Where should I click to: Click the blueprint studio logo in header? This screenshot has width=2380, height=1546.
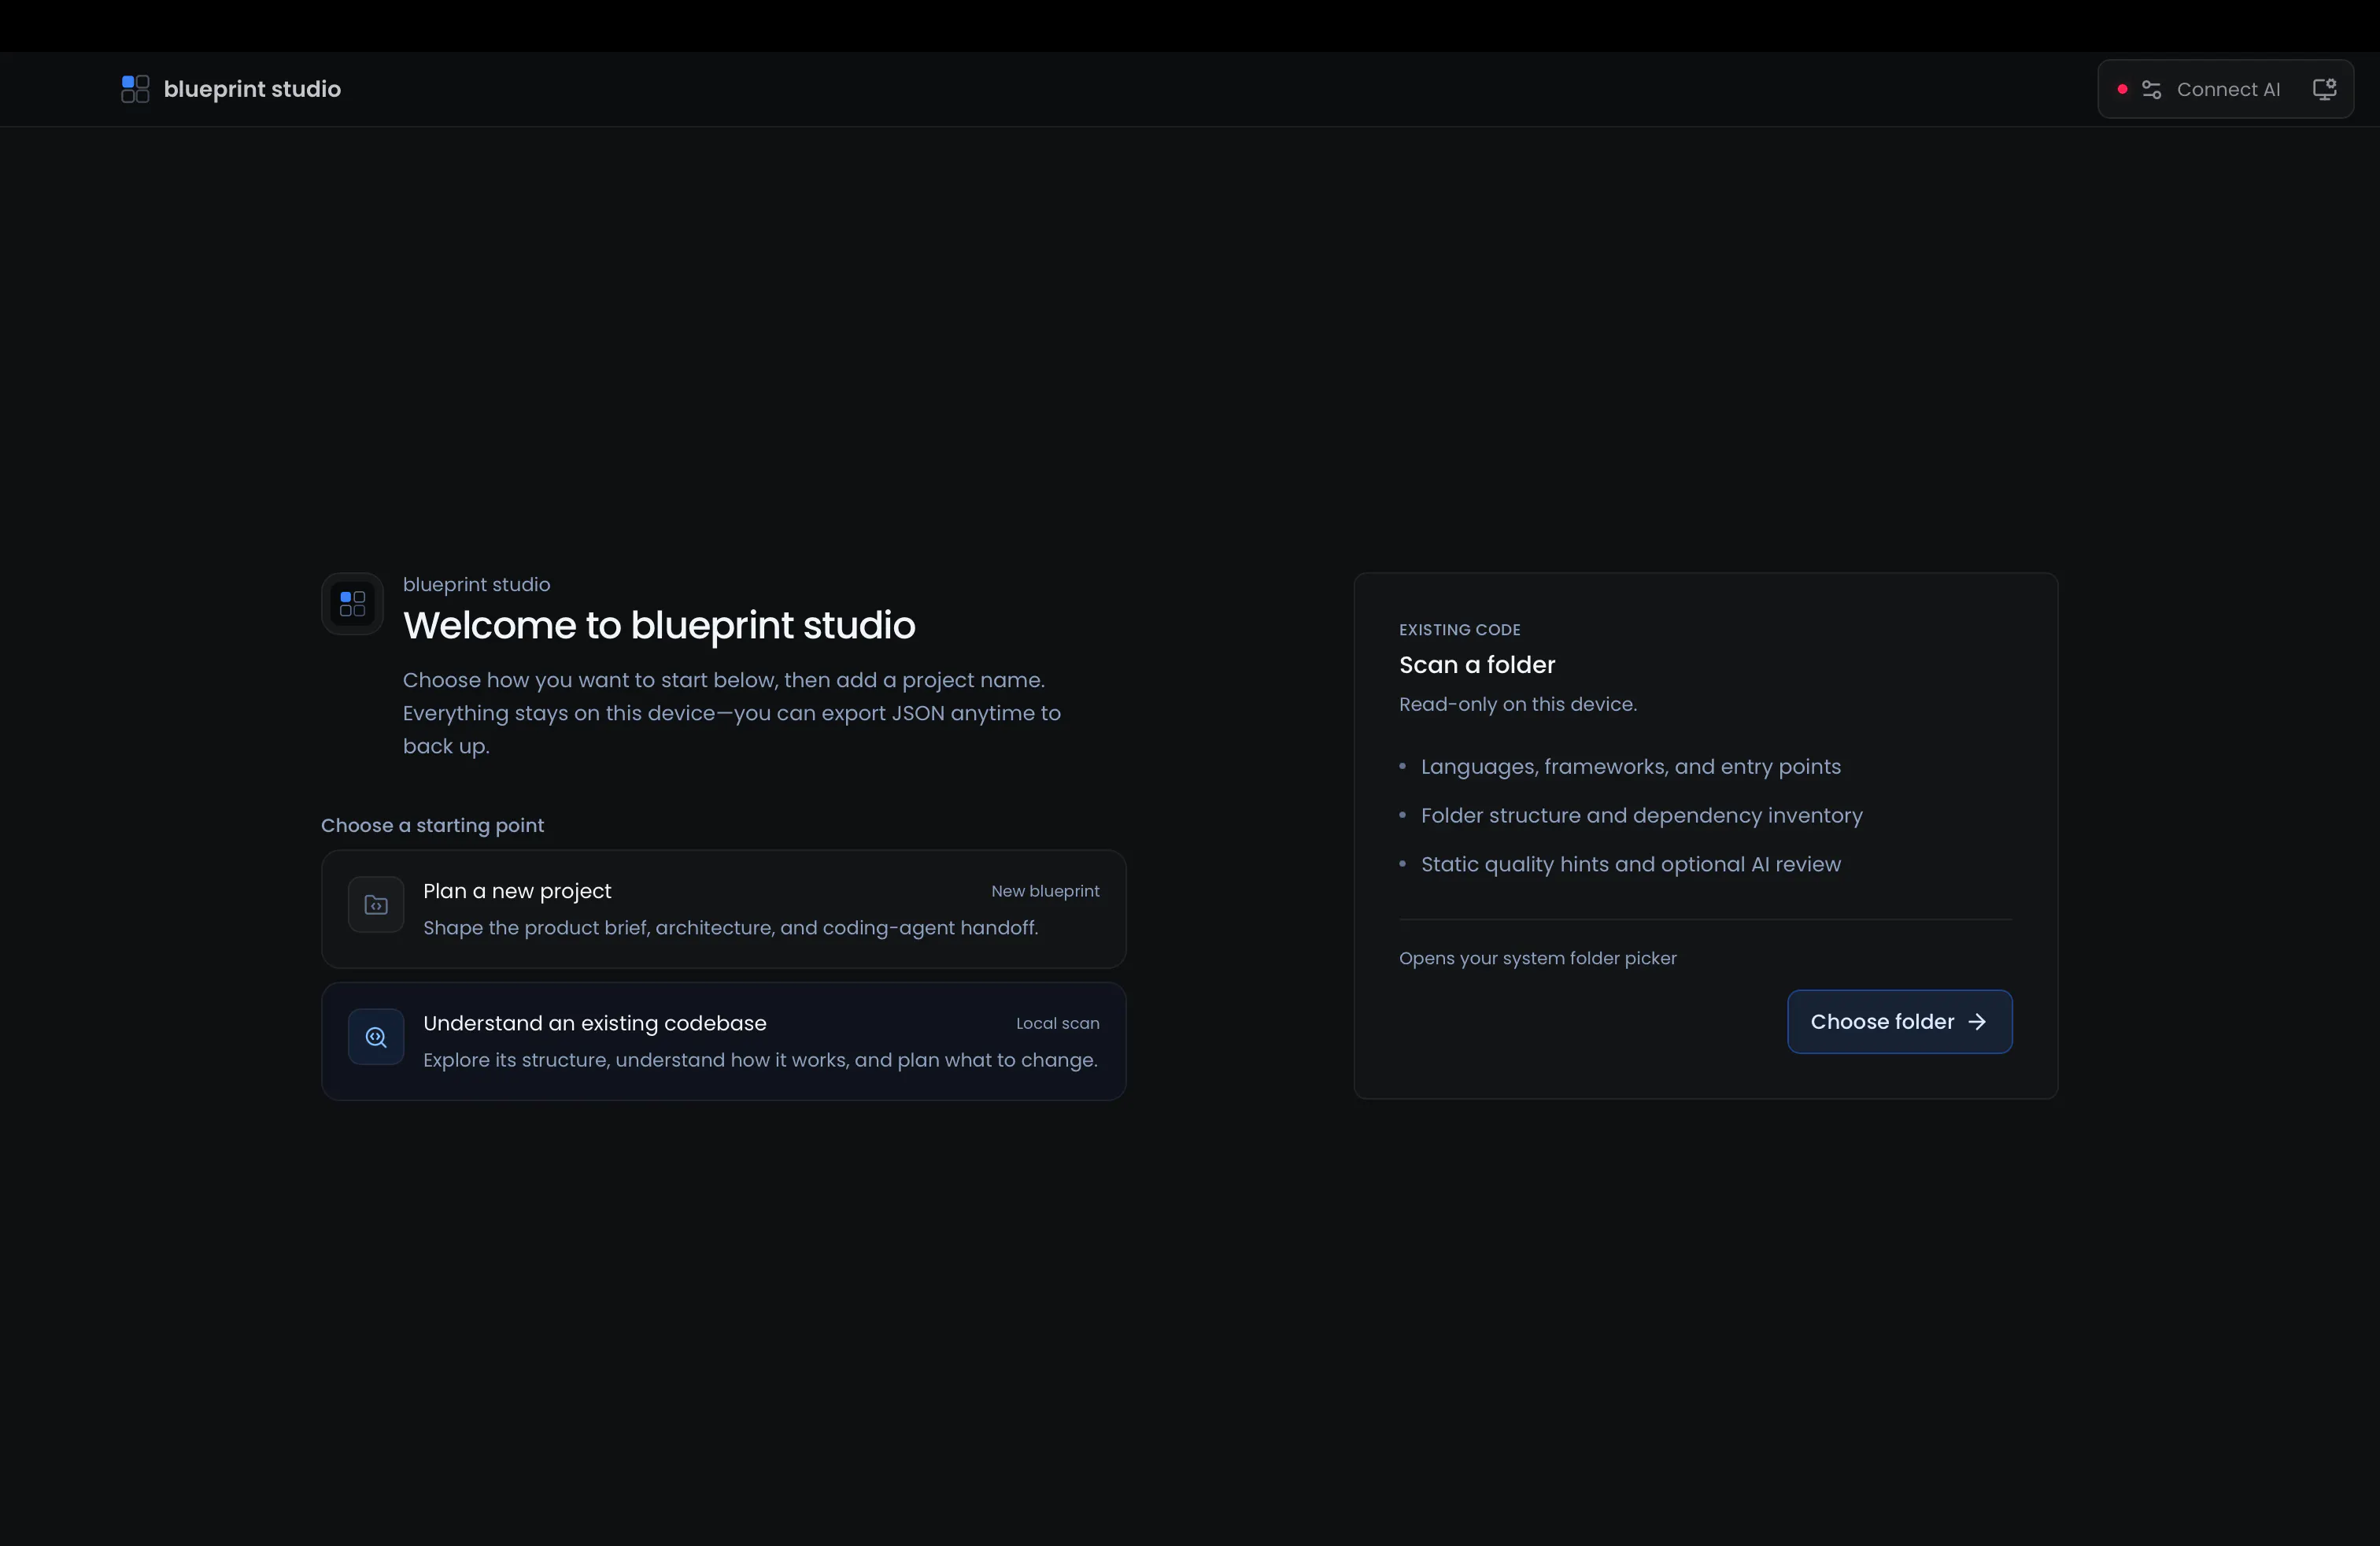pos(135,89)
